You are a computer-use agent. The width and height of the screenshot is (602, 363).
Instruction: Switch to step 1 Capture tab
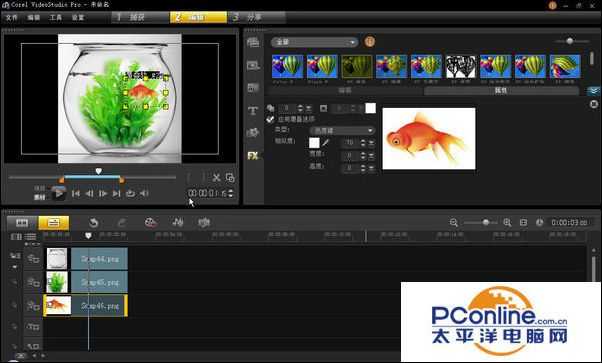pyautogui.click(x=140, y=17)
